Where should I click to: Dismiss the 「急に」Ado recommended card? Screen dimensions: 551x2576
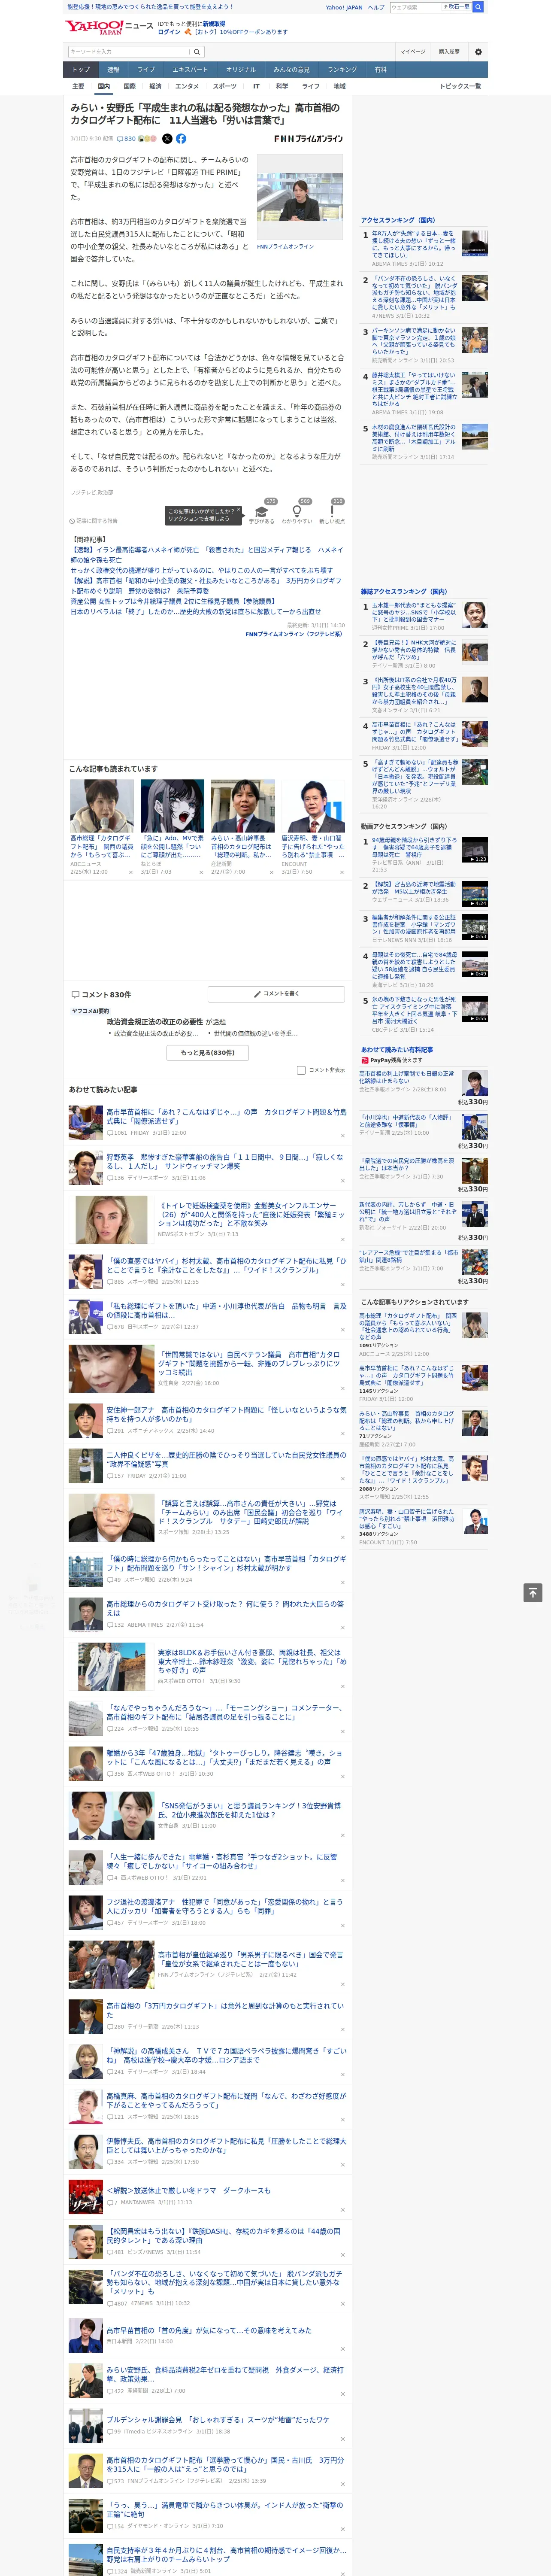pyautogui.click(x=200, y=873)
